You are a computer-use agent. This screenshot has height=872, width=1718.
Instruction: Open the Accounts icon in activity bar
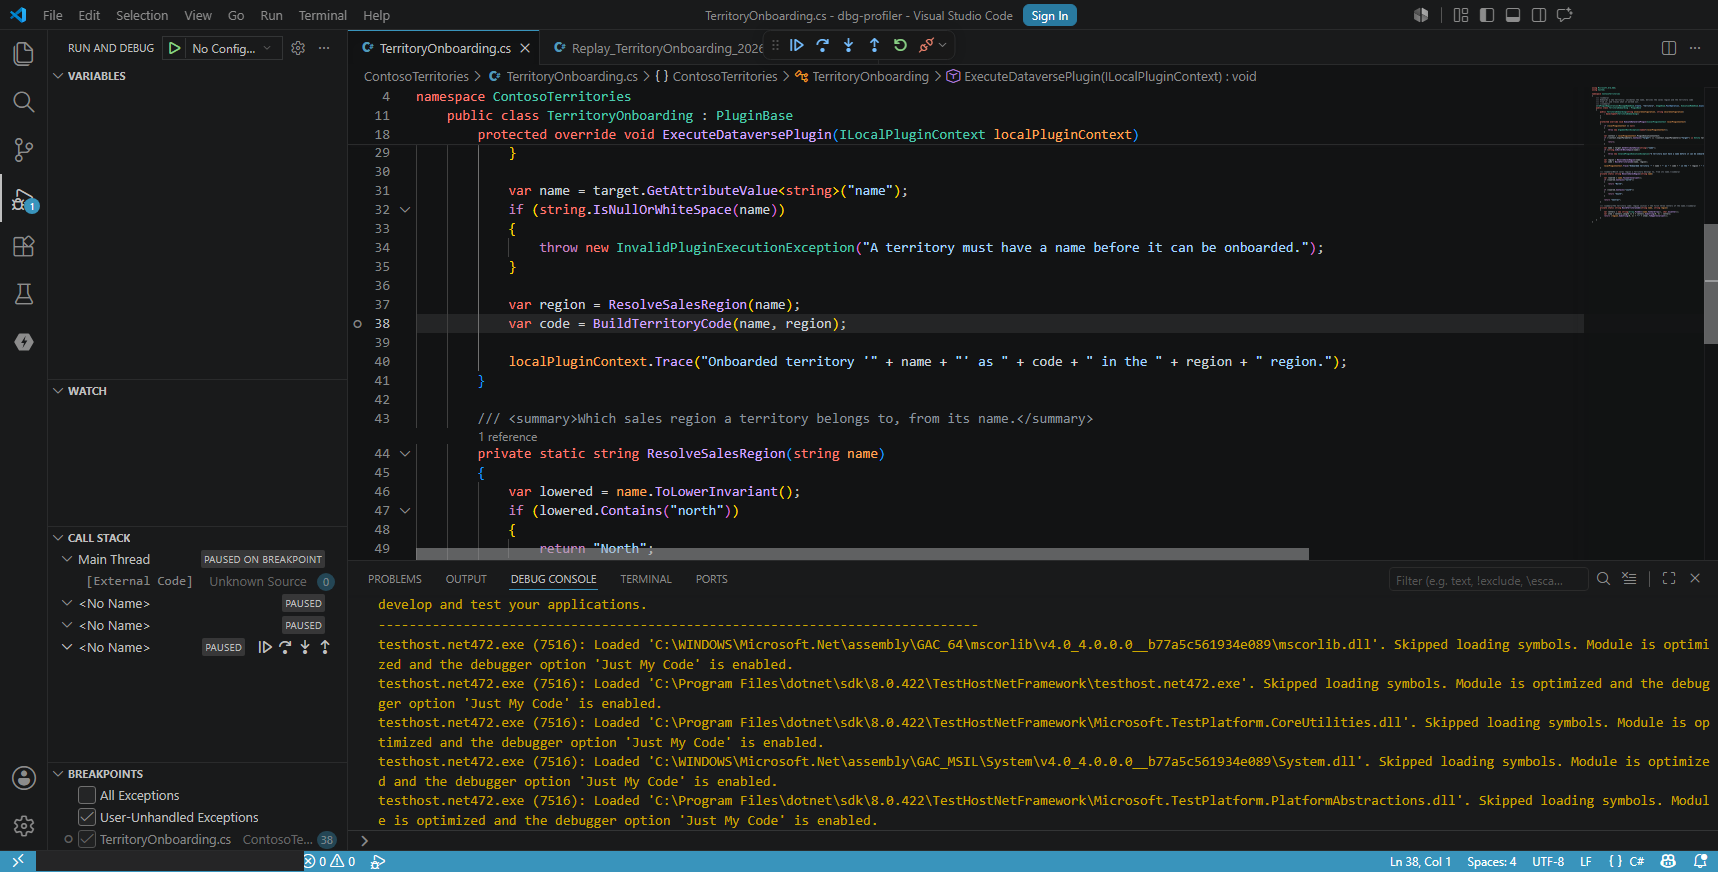[23, 778]
